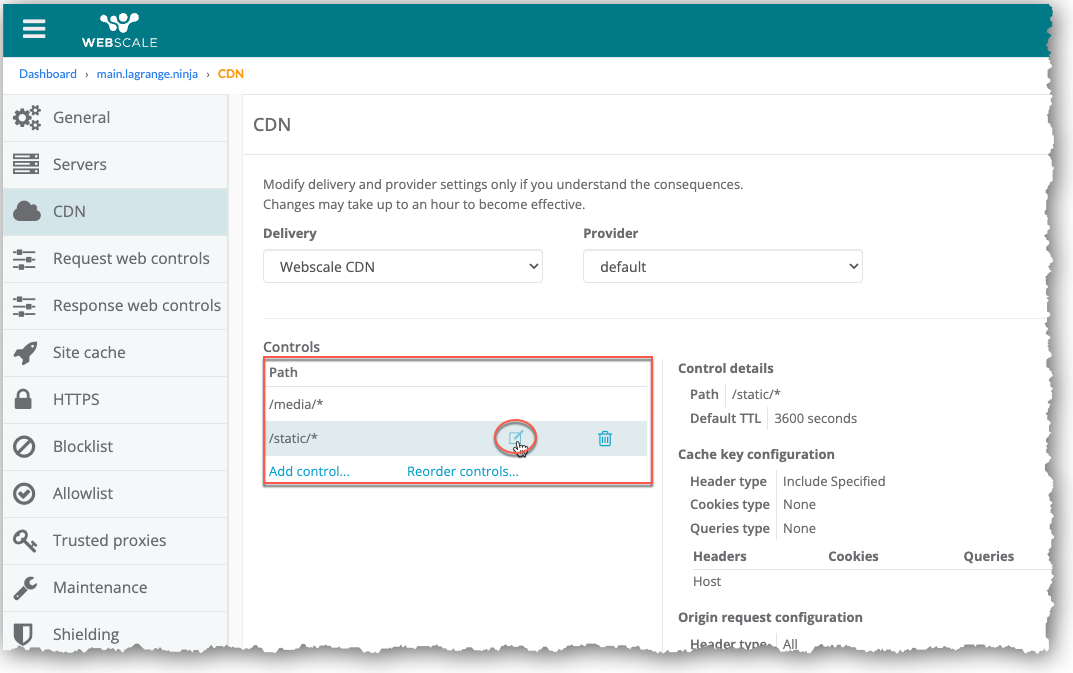Expand the Provider dropdown set to default
The width and height of the screenshot is (1073, 673).
(722, 267)
